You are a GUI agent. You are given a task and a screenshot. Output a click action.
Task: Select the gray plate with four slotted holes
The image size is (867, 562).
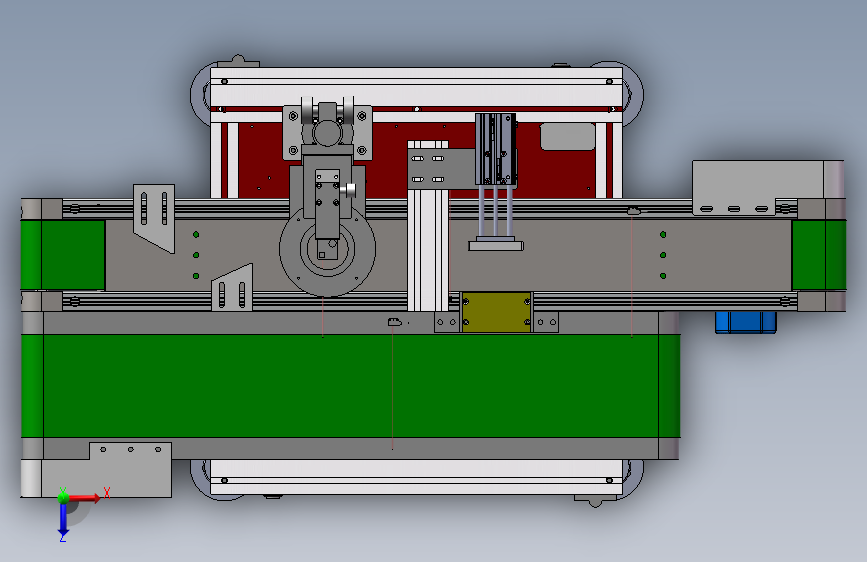pyautogui.click(x=441, y=169)
